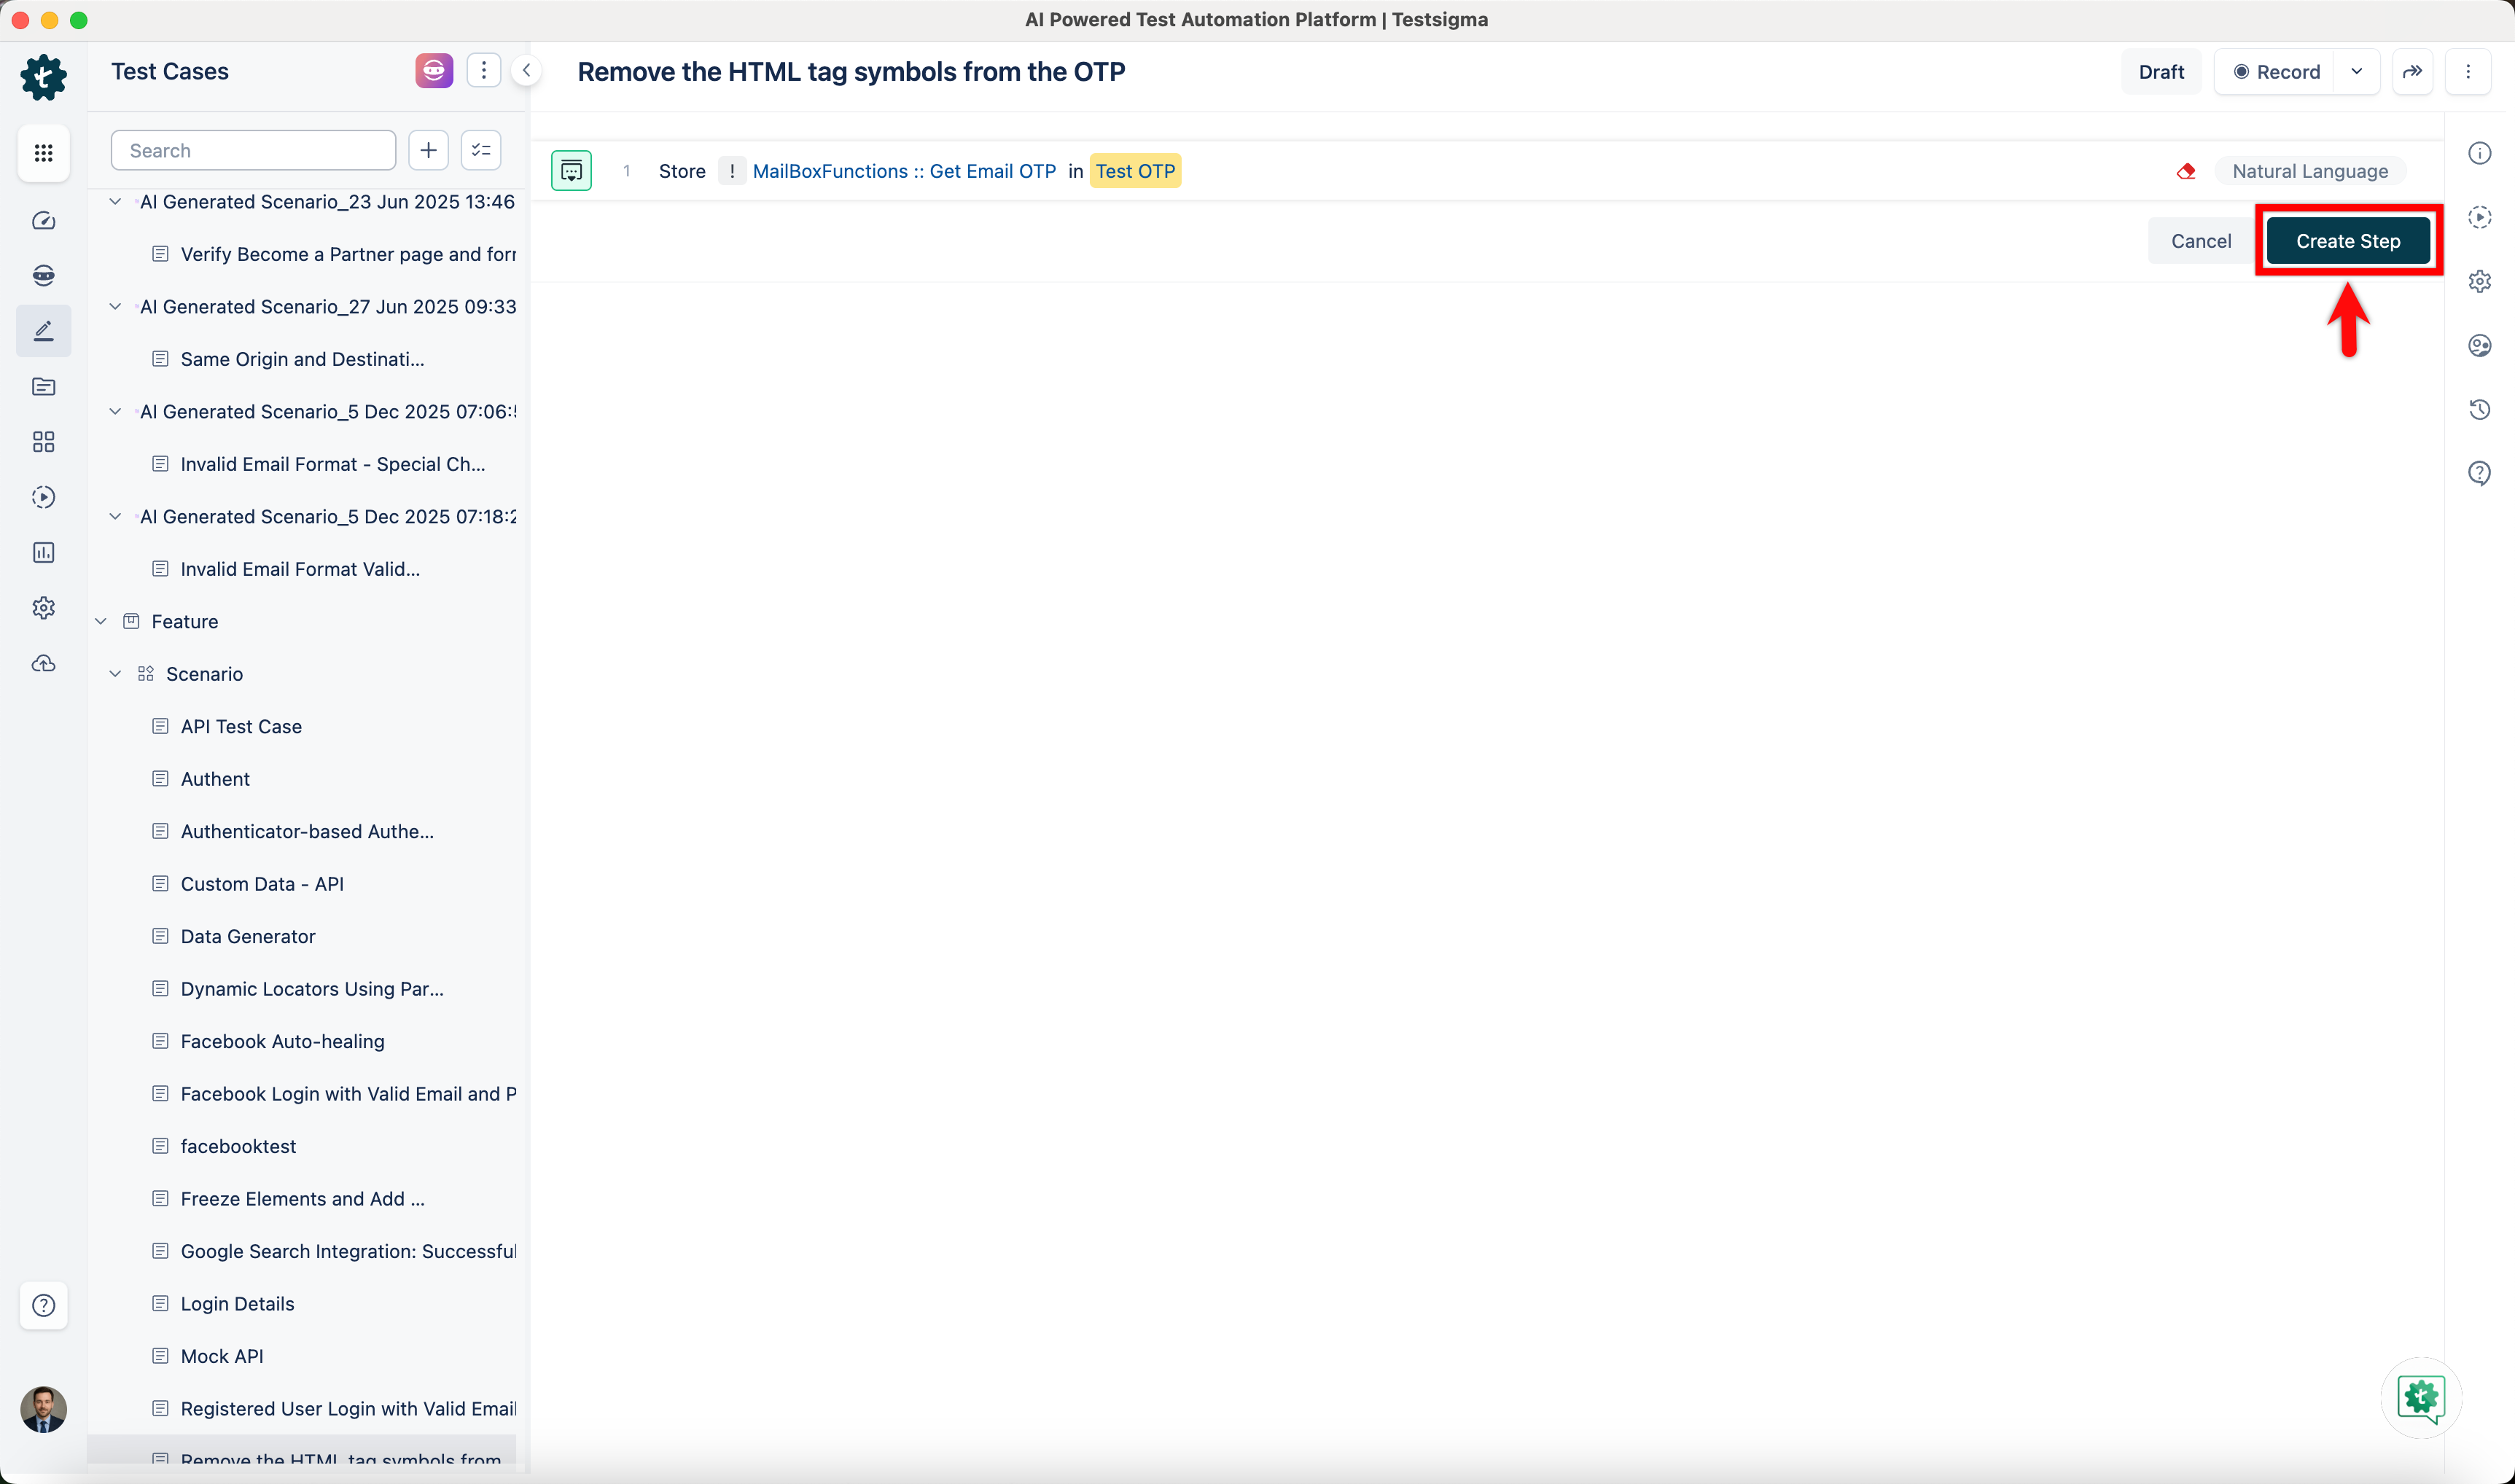Viewport: 2515px width, 1484px height.
Task: Open the step comment icon on step 1
Action: (x=571, y=171)
